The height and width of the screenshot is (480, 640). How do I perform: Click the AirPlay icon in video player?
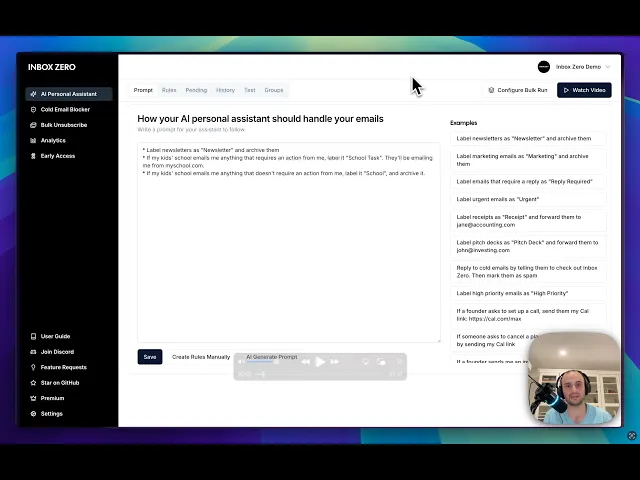point(366,362)
